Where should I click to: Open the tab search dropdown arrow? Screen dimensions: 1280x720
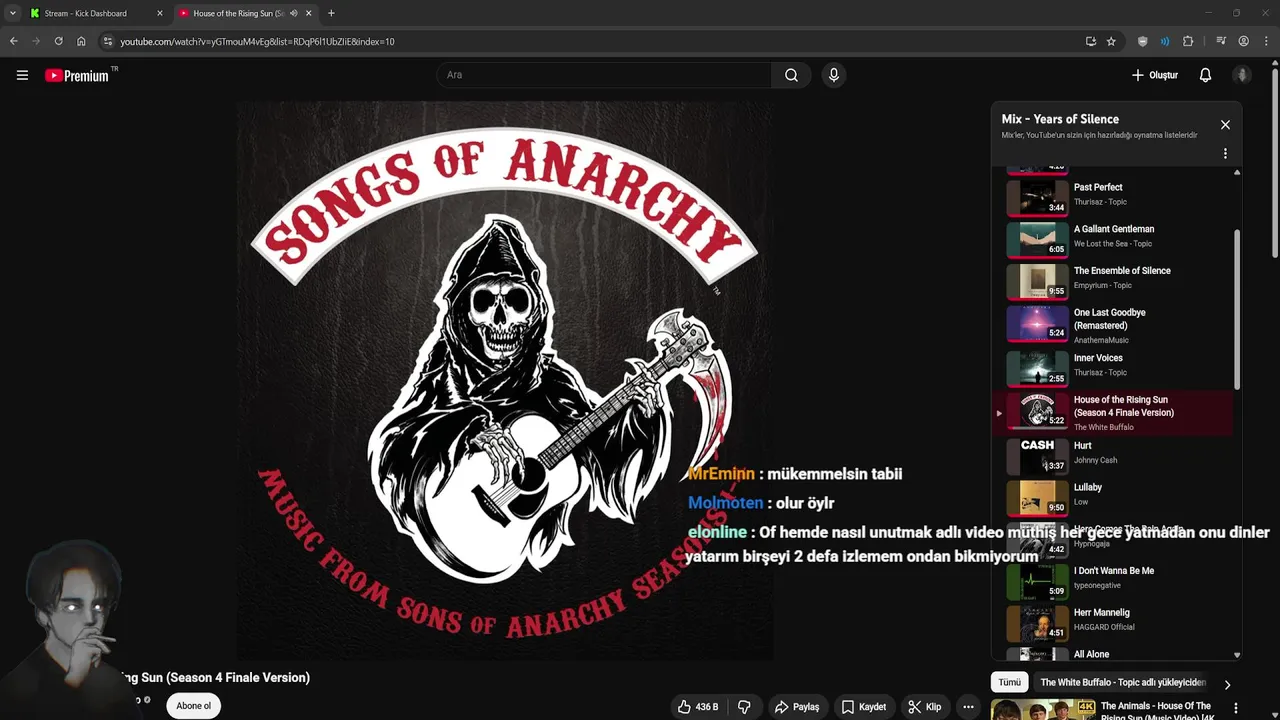pyautogui.click(x=12, y=13)
